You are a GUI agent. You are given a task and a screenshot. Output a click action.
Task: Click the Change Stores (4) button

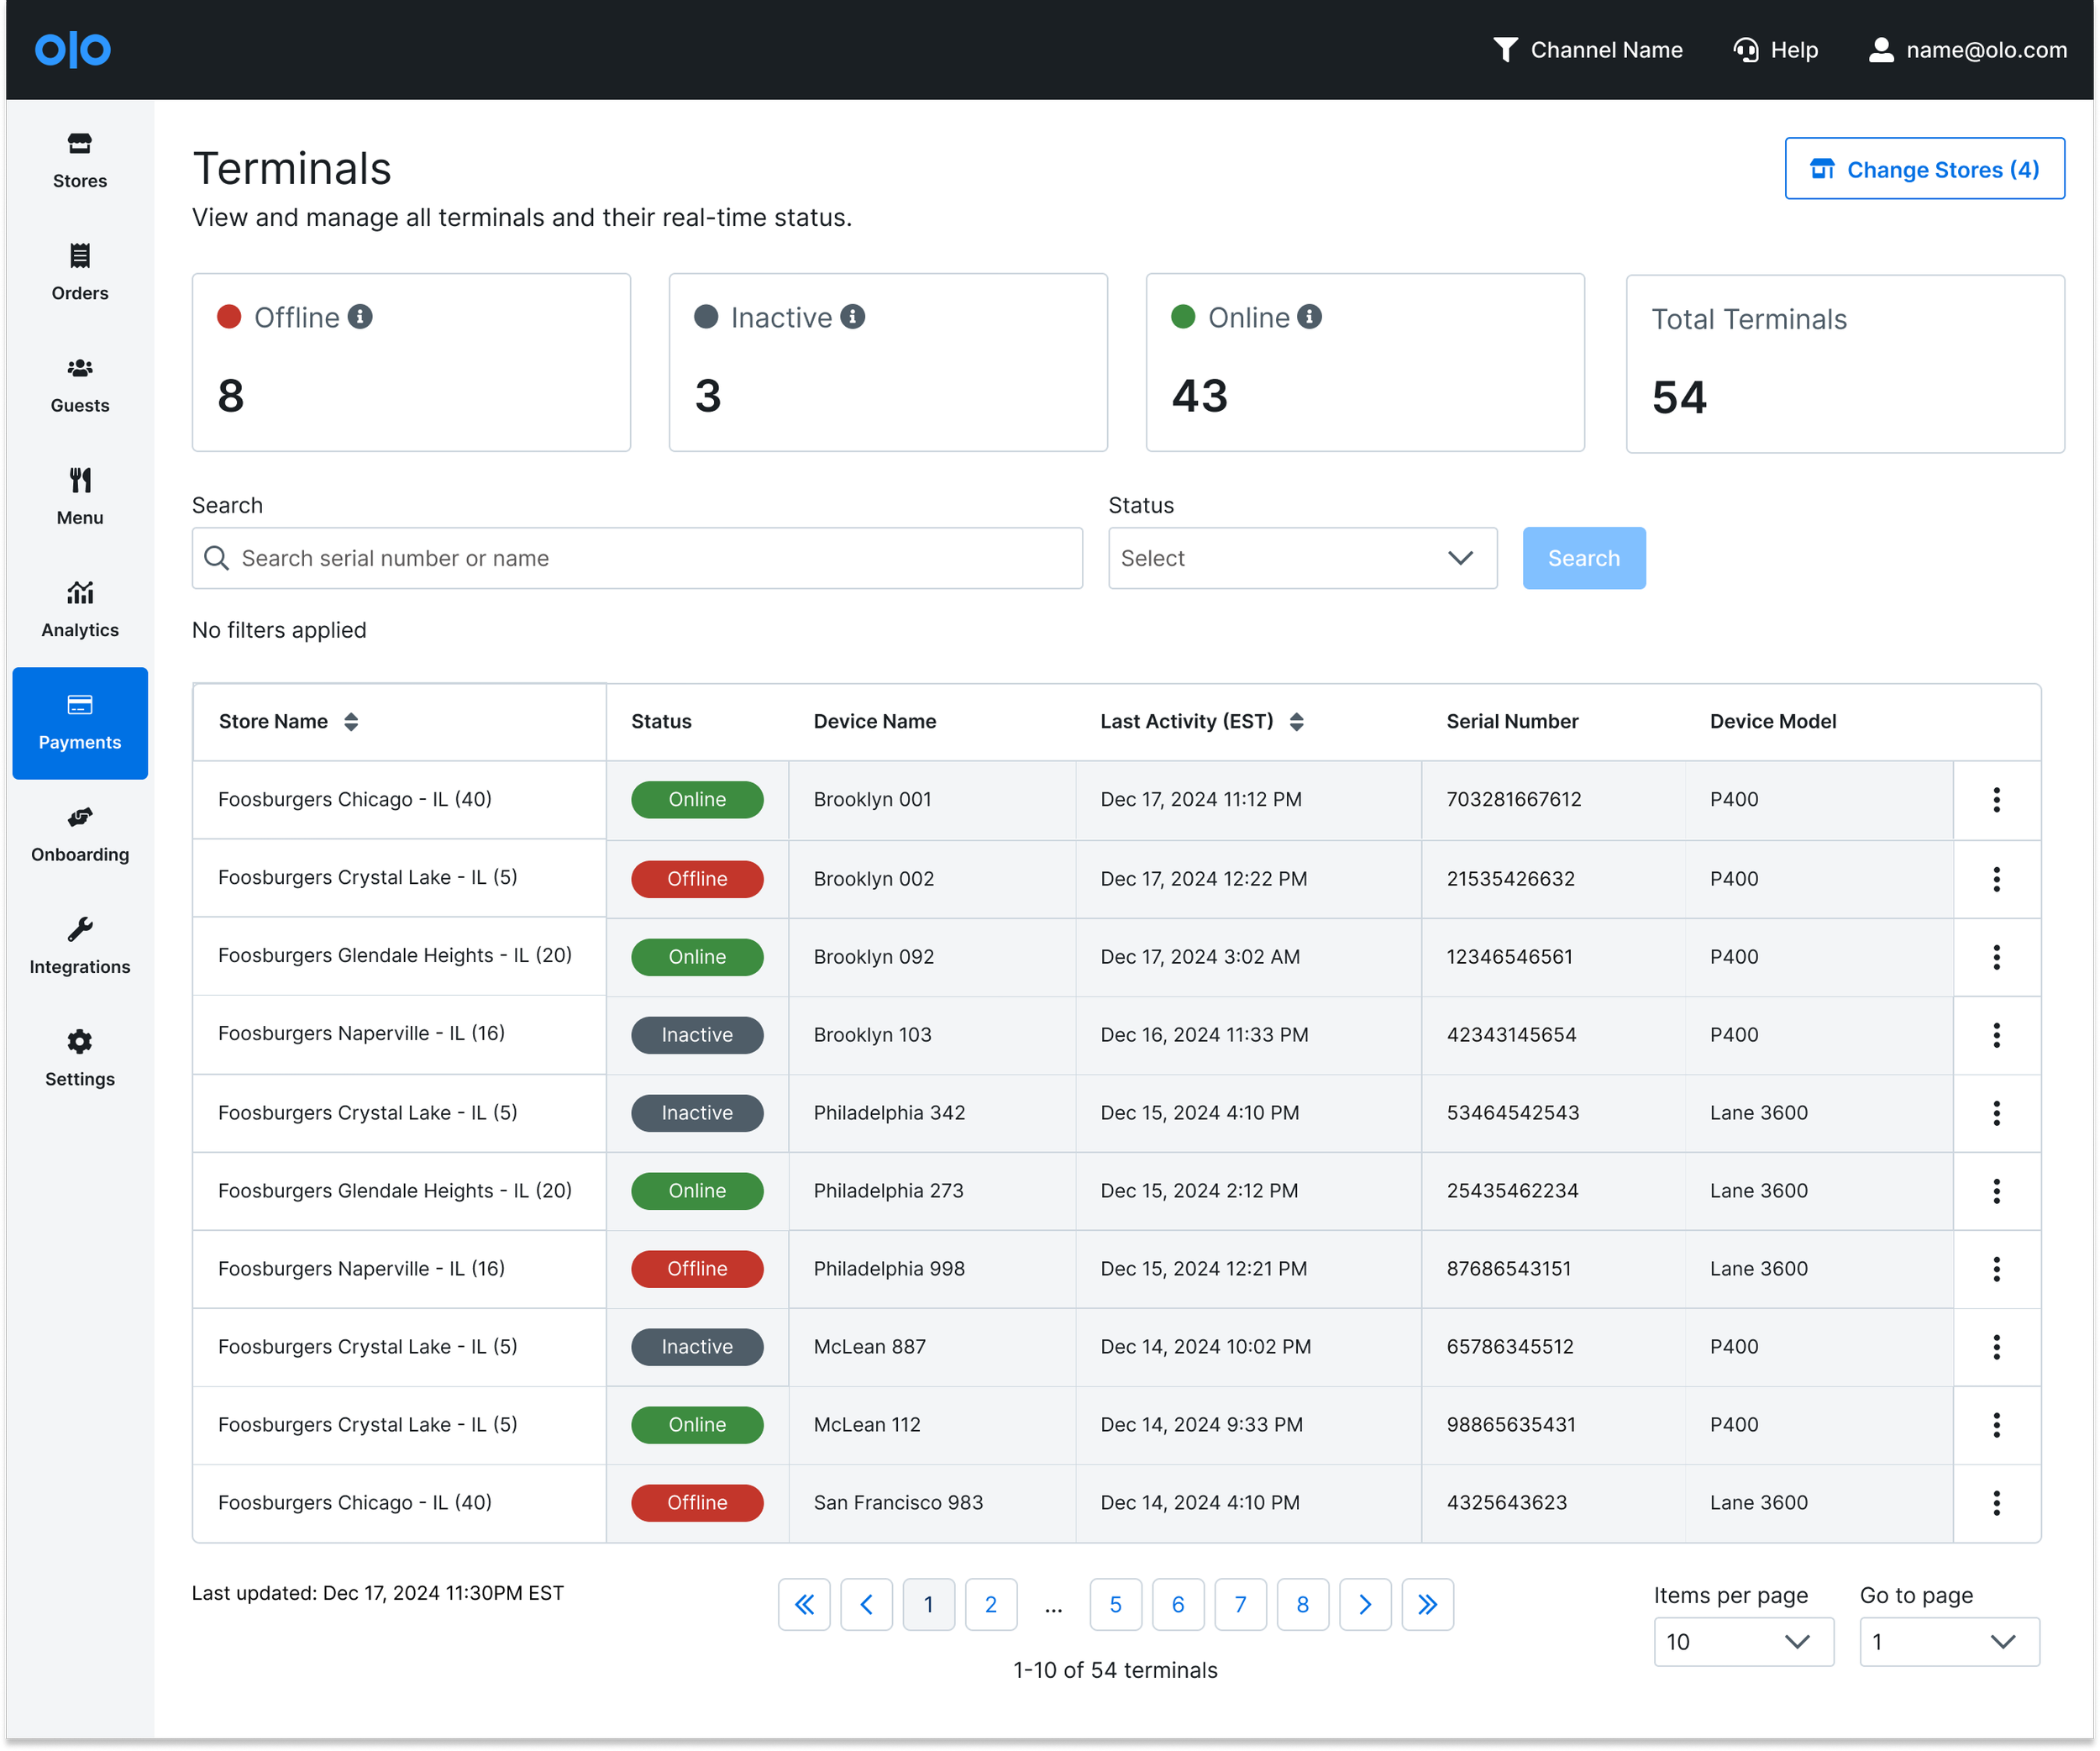tap(1924, 169)
